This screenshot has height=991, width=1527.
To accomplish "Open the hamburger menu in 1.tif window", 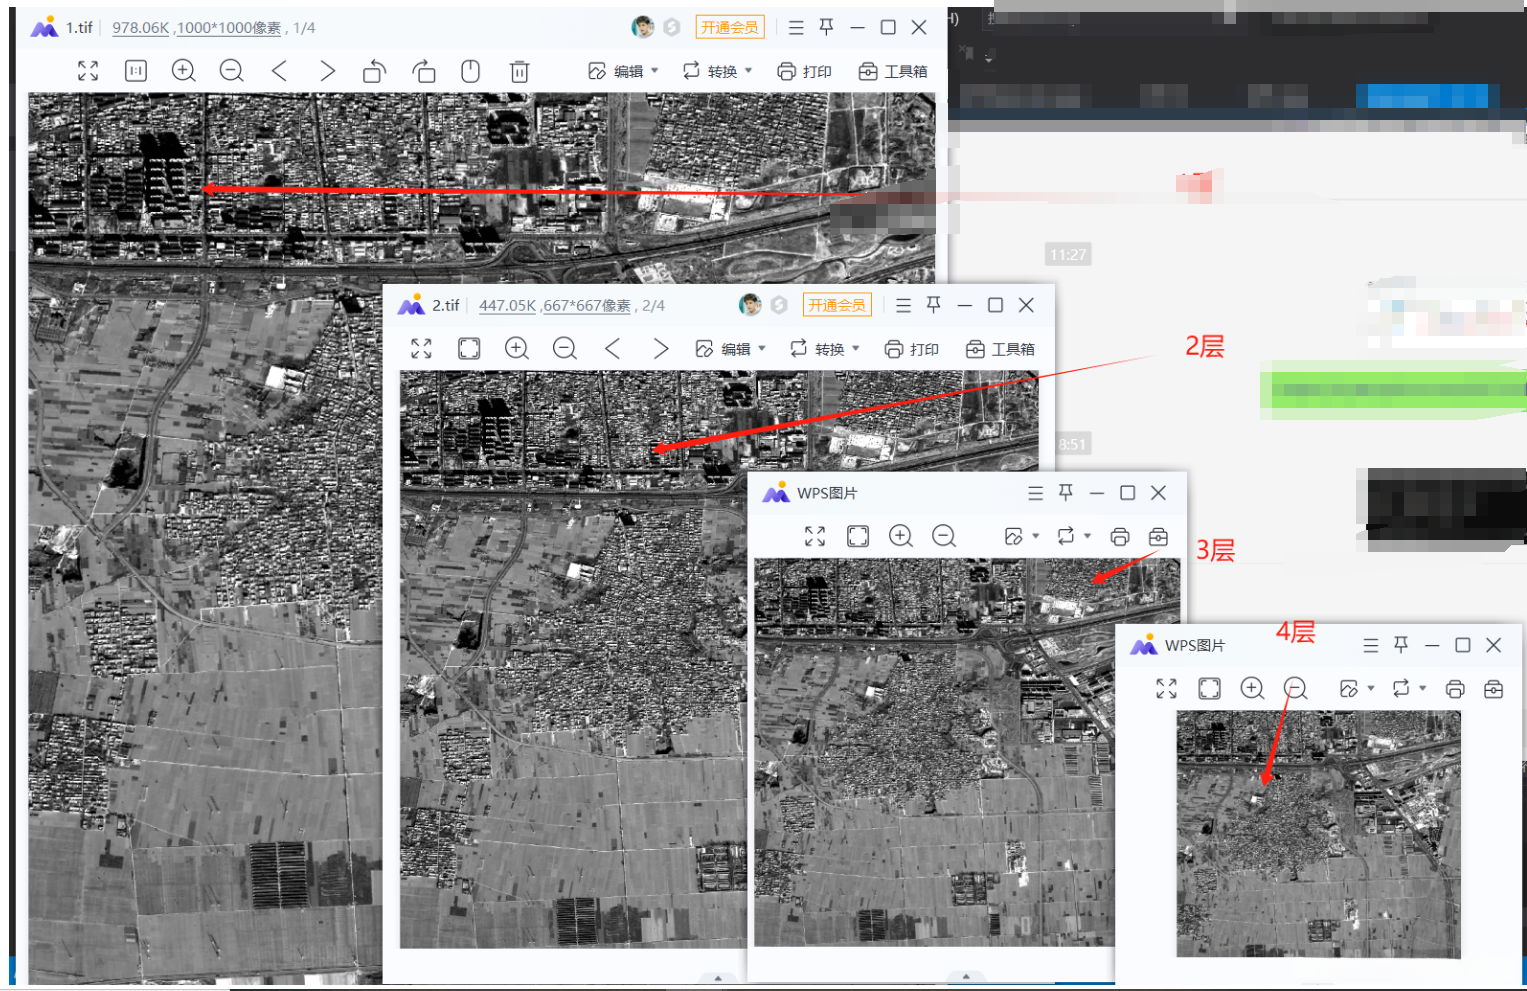I will [796, 27].
